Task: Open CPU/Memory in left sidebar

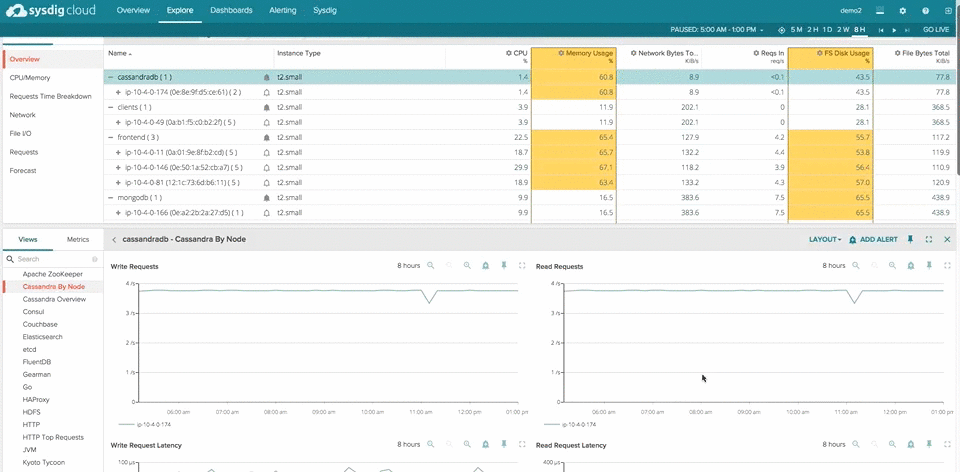Action: click(x=30, y=78)
